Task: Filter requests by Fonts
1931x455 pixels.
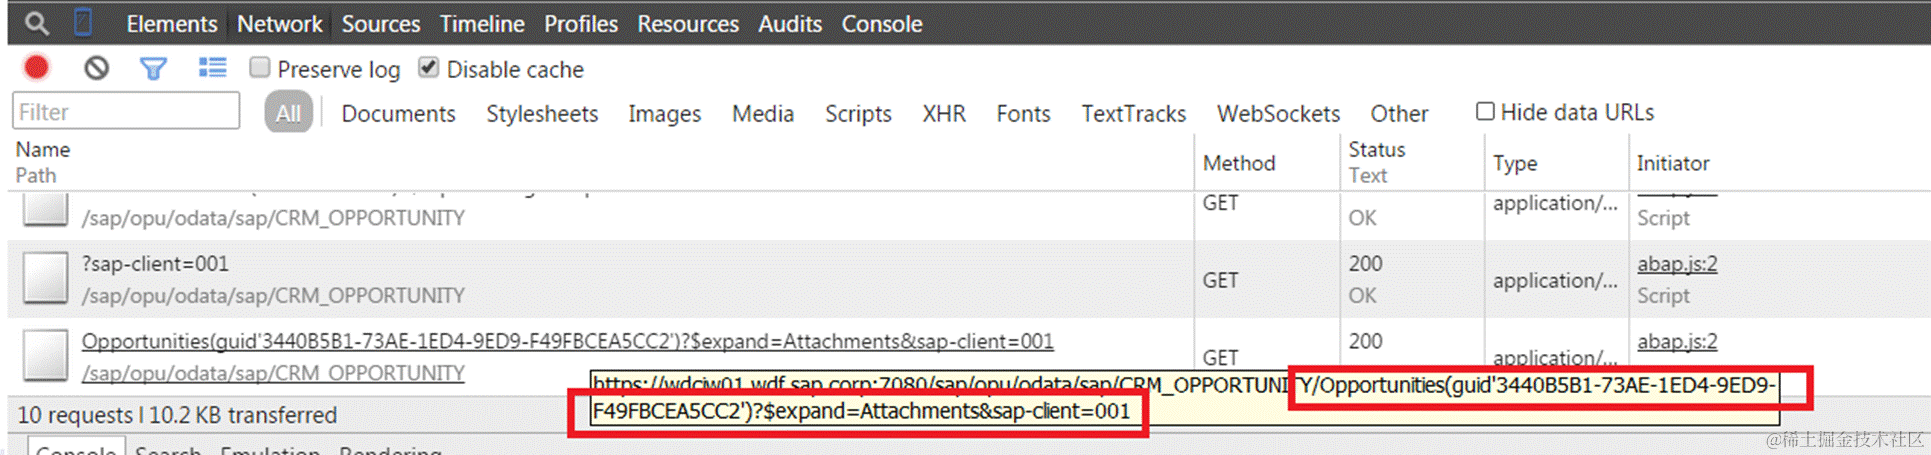Action: pyautogui.click(x=1023, y=113)
